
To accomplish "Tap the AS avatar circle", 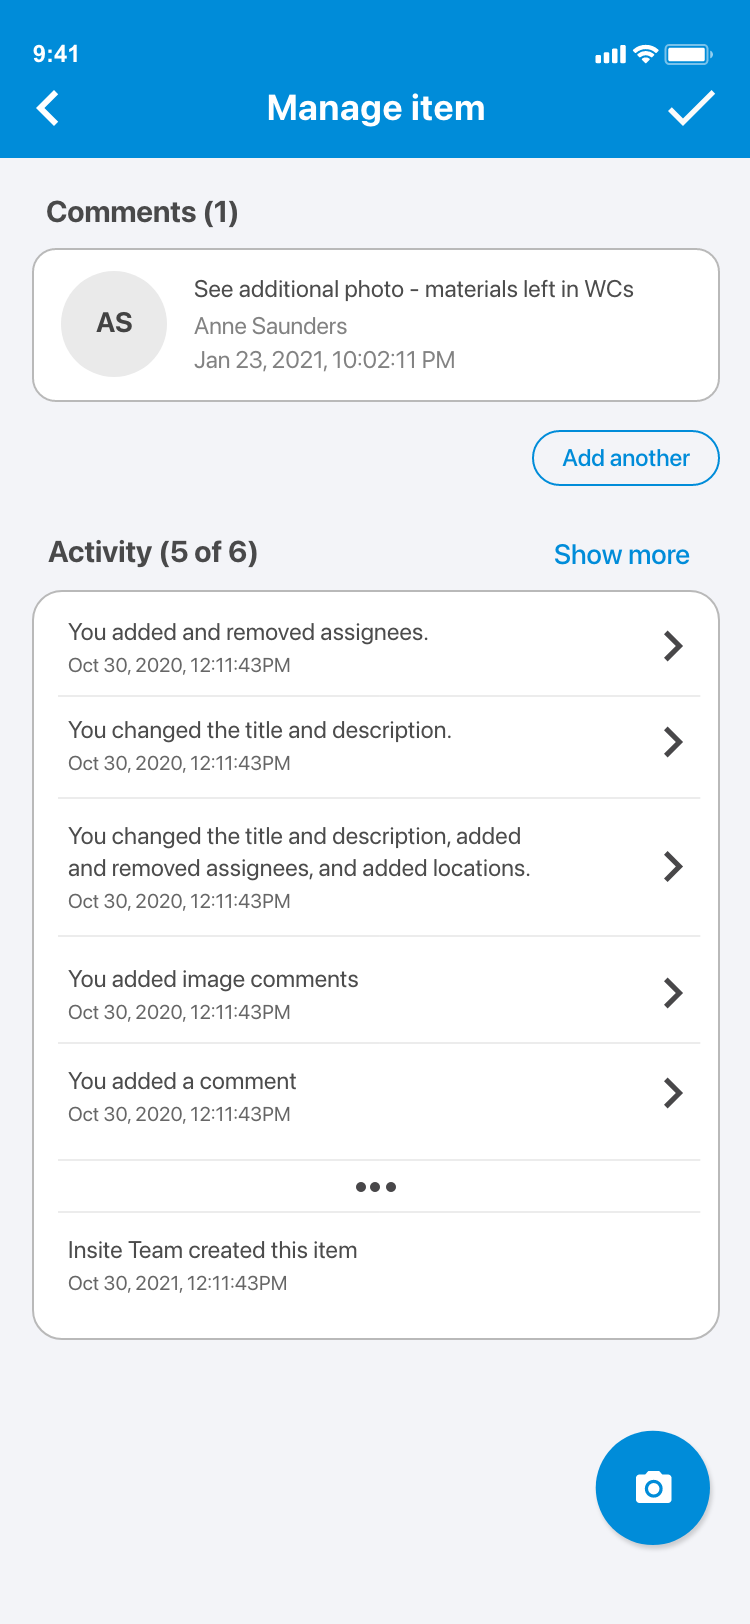I will click(114, 324).
